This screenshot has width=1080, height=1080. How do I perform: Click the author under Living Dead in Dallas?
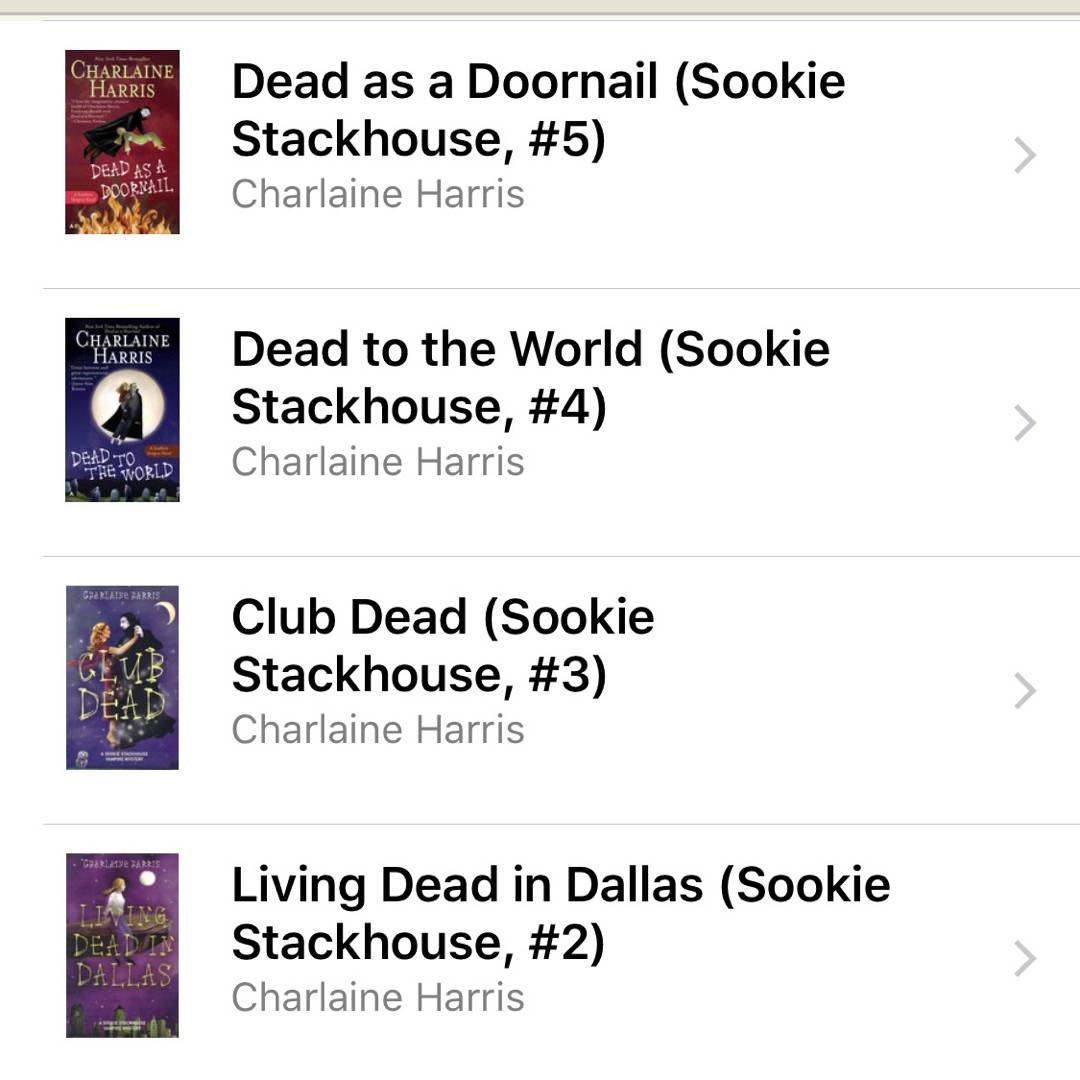point(378,997)
